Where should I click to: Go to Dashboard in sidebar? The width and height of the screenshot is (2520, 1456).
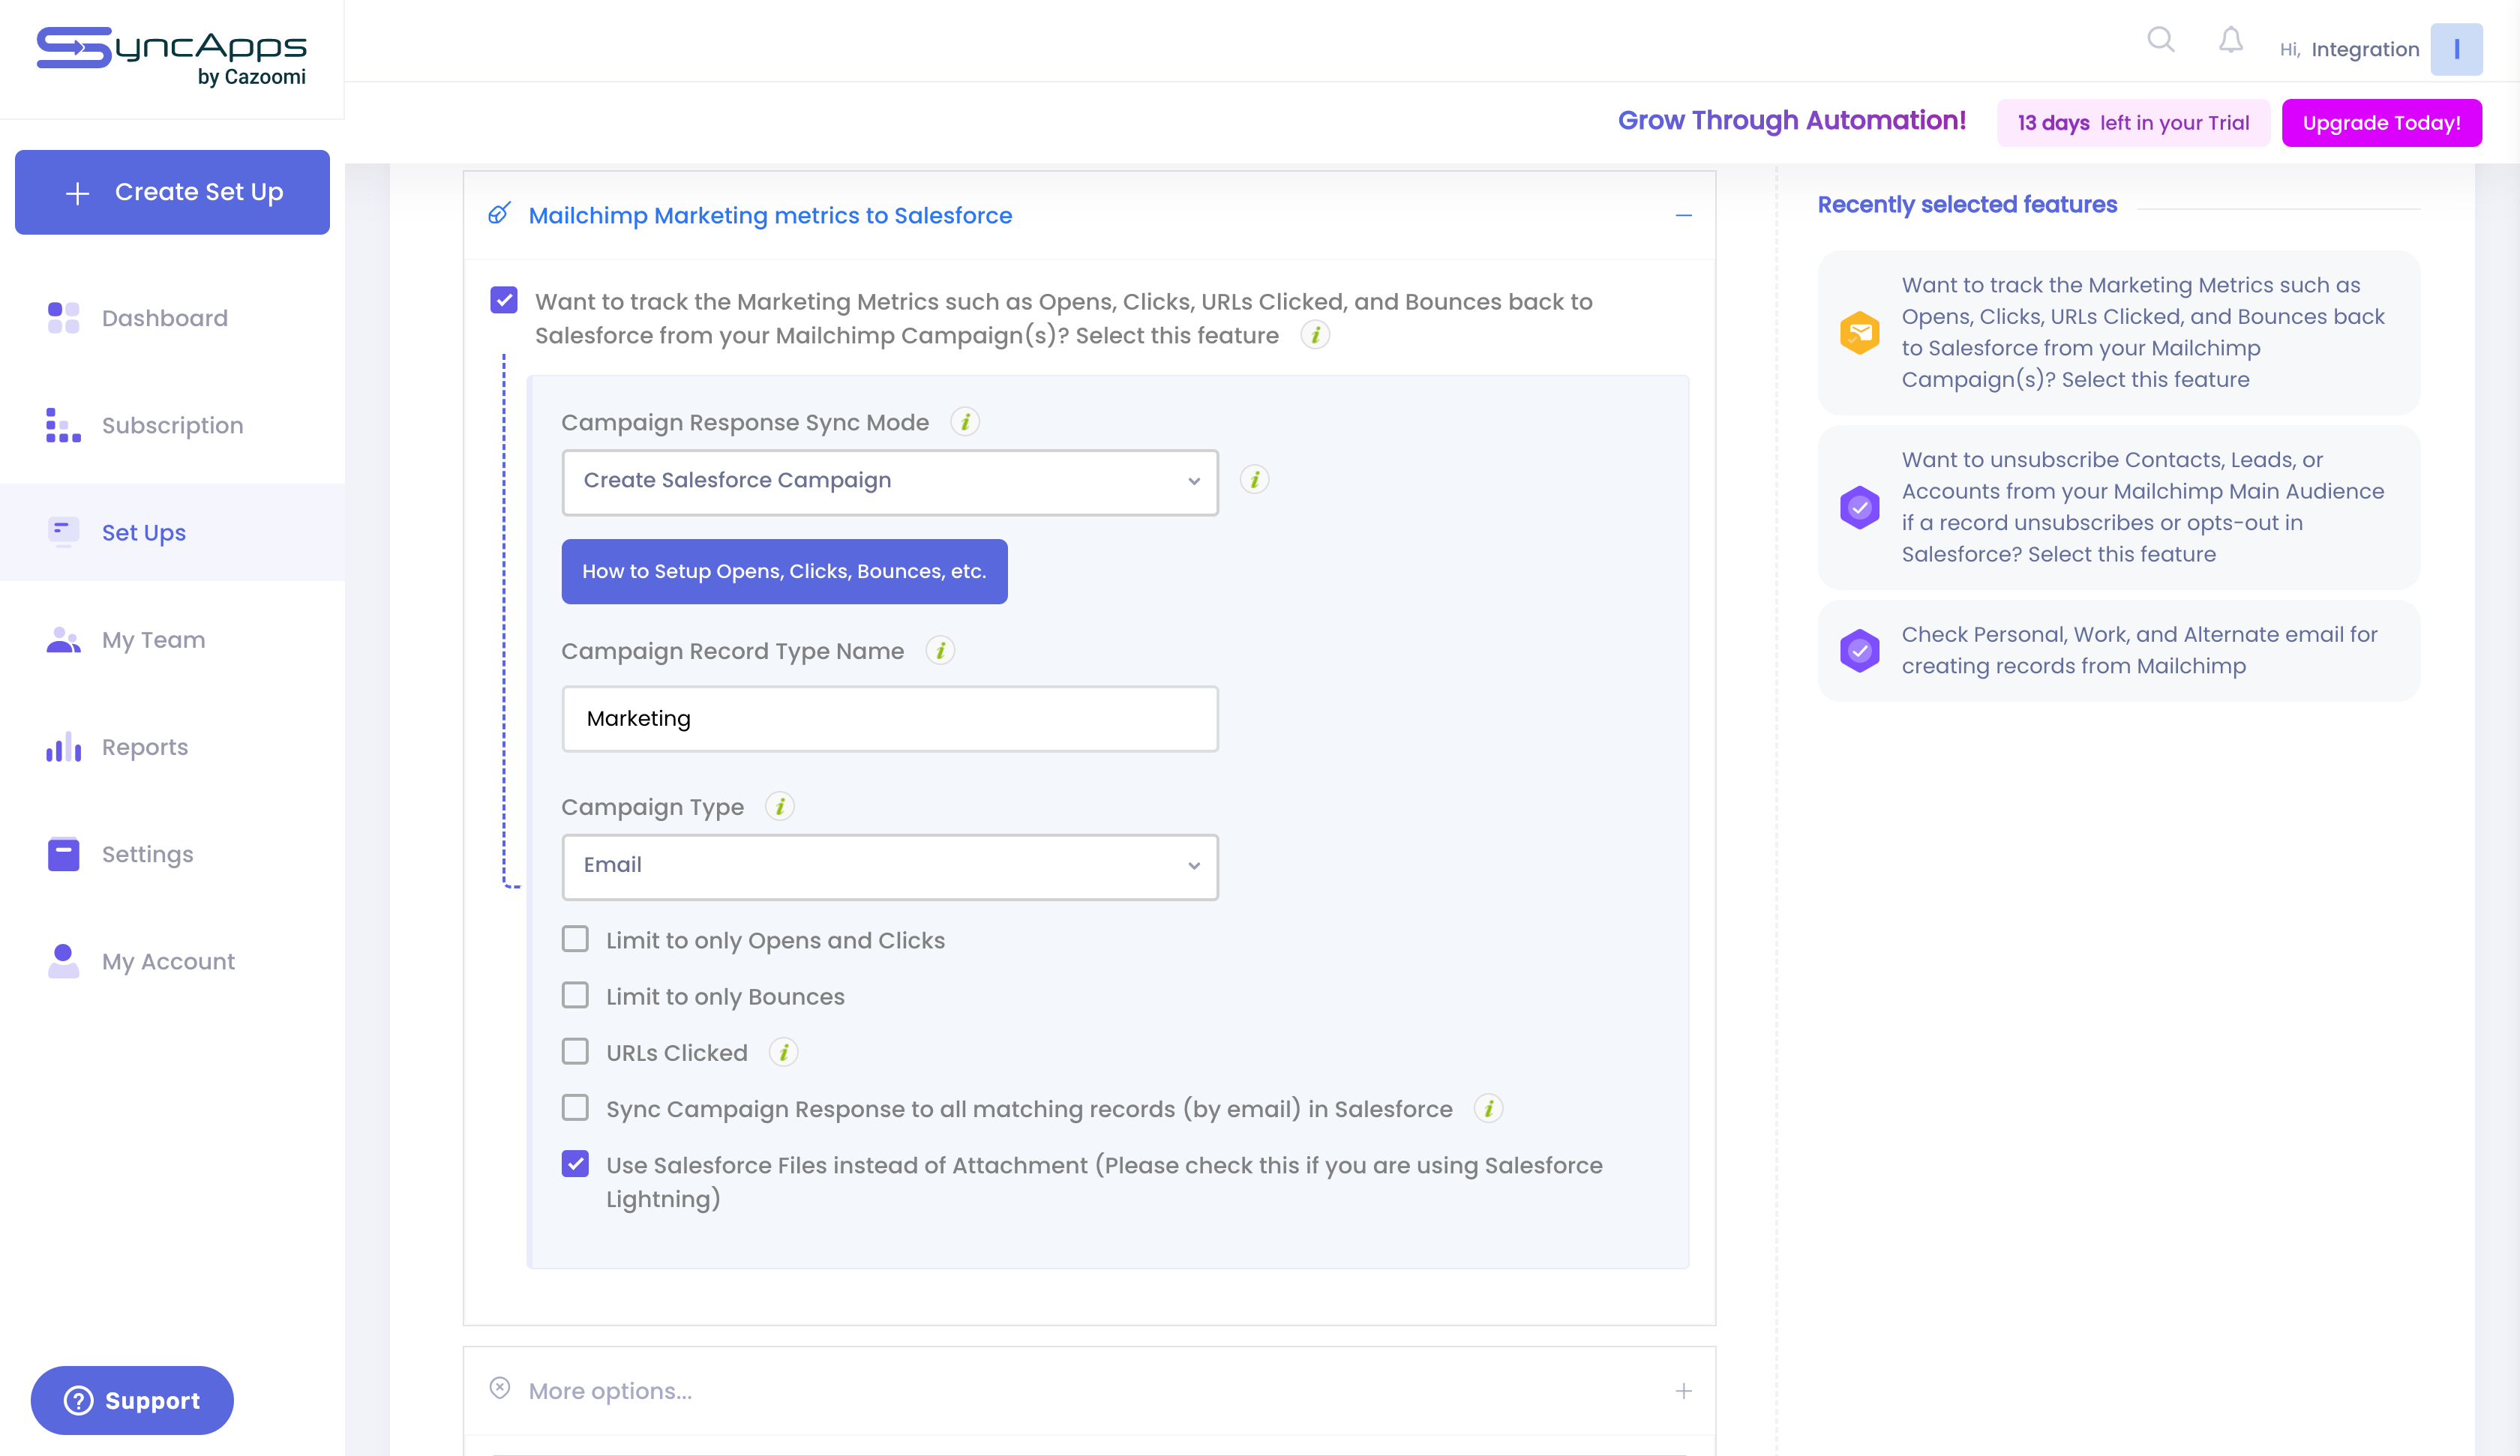(172, 318)
